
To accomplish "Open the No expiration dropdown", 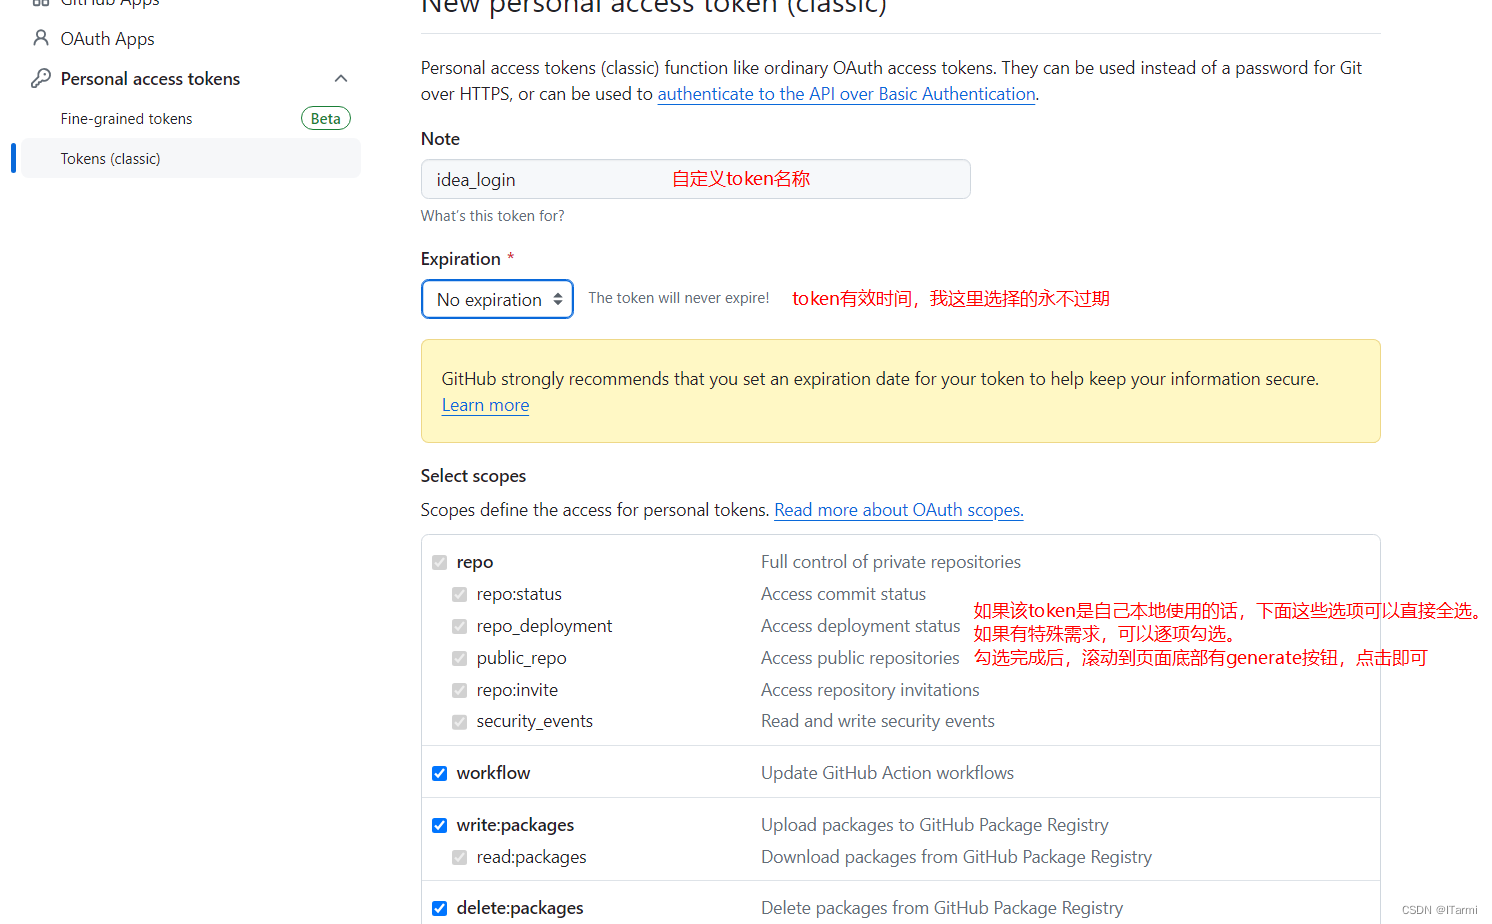I will [x=497, y=299].
